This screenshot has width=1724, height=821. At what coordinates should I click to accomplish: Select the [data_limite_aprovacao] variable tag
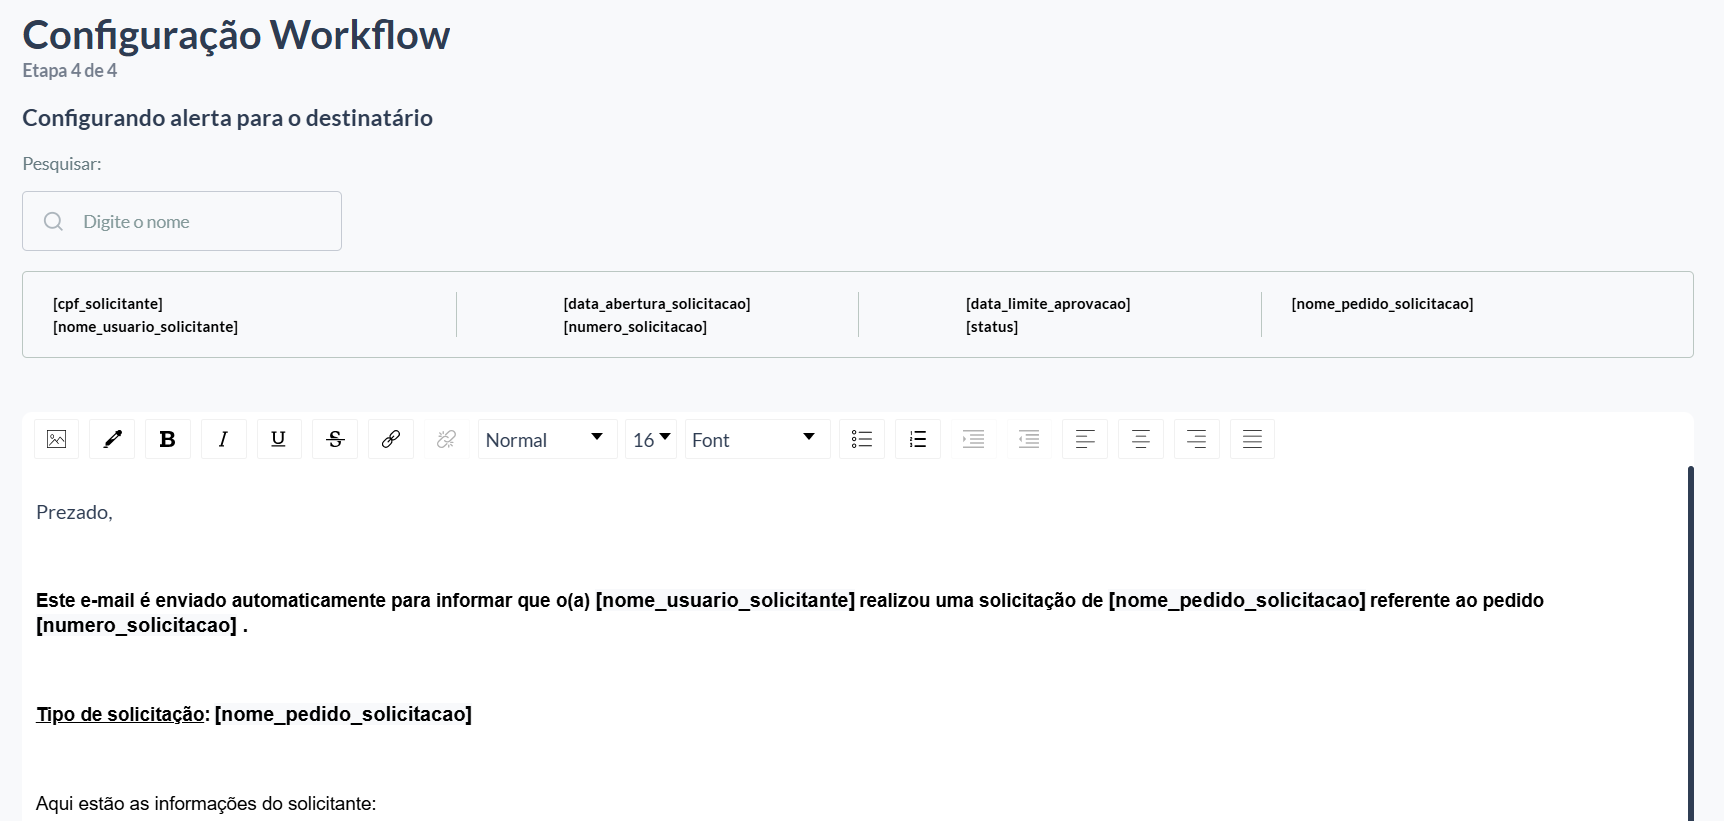click(1048, 304)
